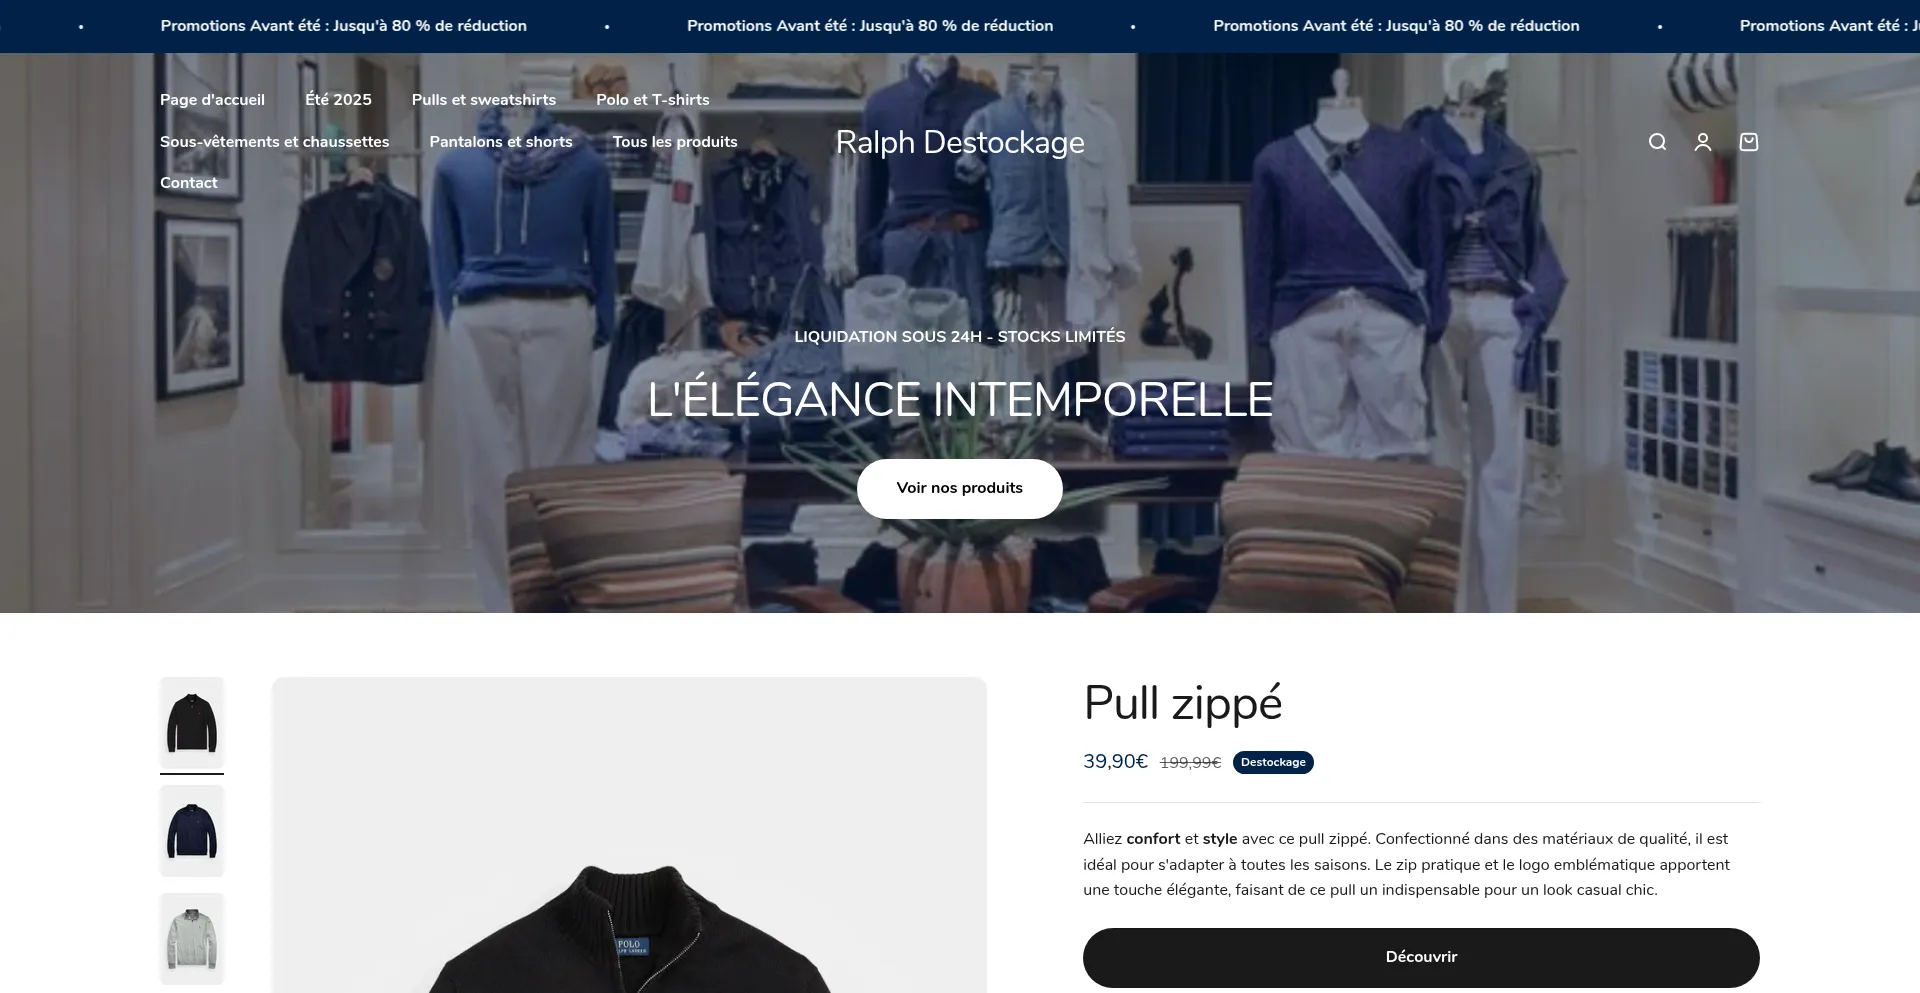This screenshot has width=1920, height=993.
Task: Open Pantalons et shorts category
Action: pos(501,142)
